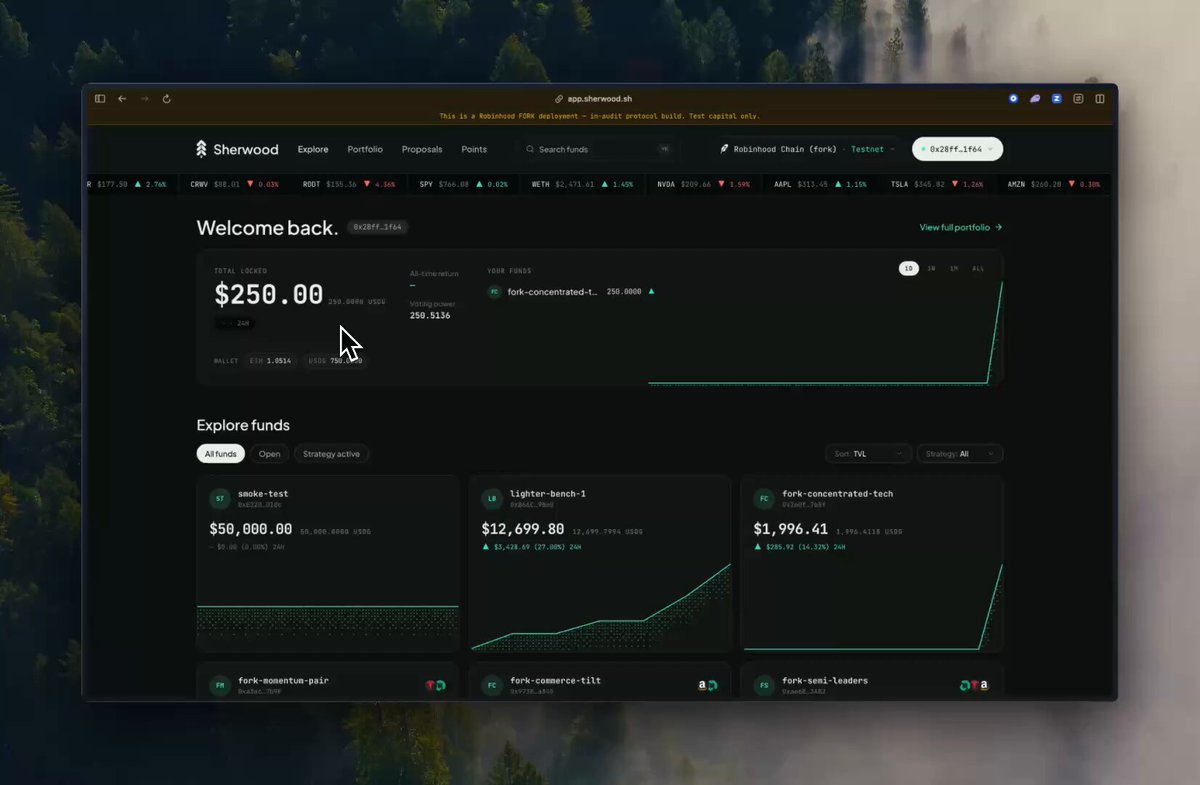Switch chart range to ALL
Screen dimensions: 1200x785
click(978, 268)
